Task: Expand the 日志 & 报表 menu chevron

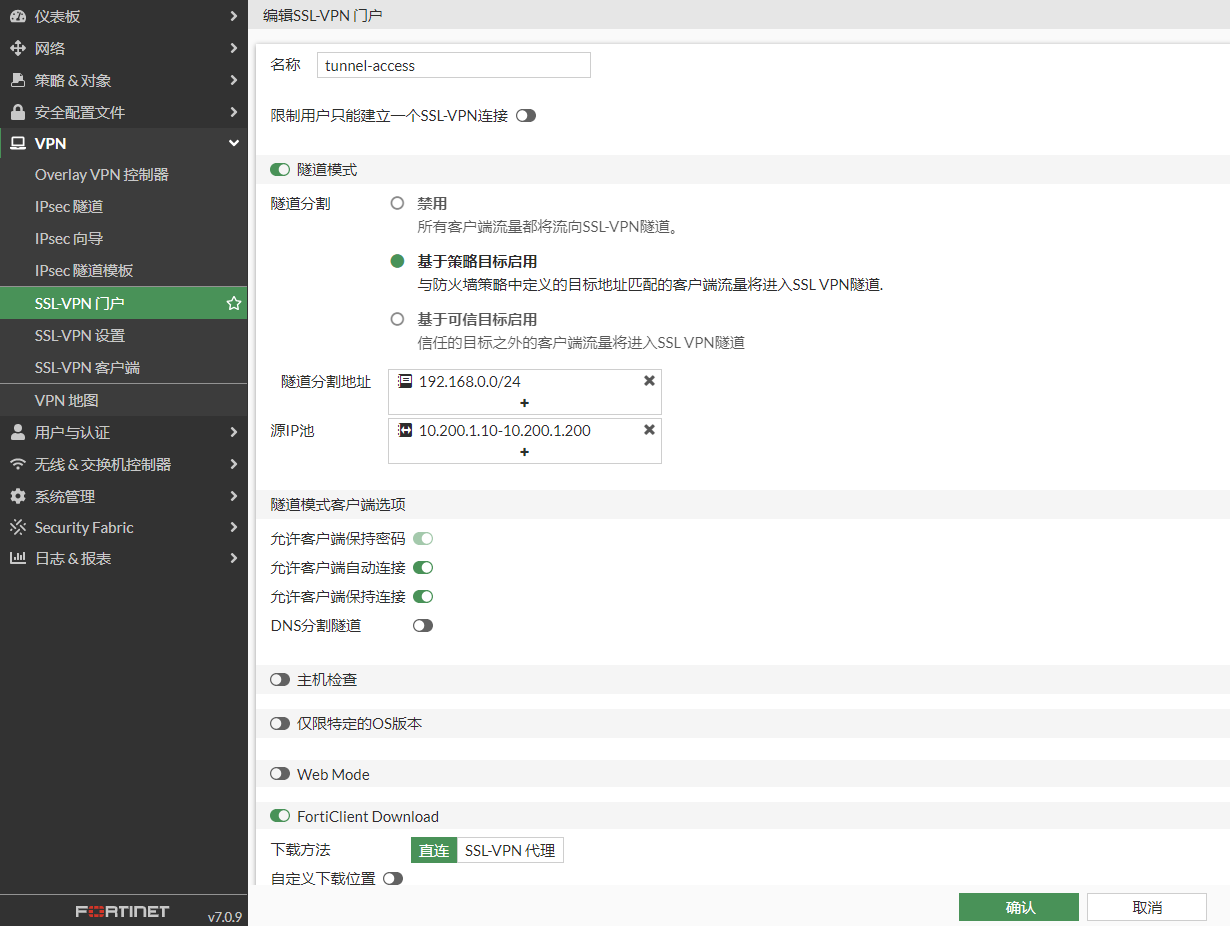Action: coord(233,558)
